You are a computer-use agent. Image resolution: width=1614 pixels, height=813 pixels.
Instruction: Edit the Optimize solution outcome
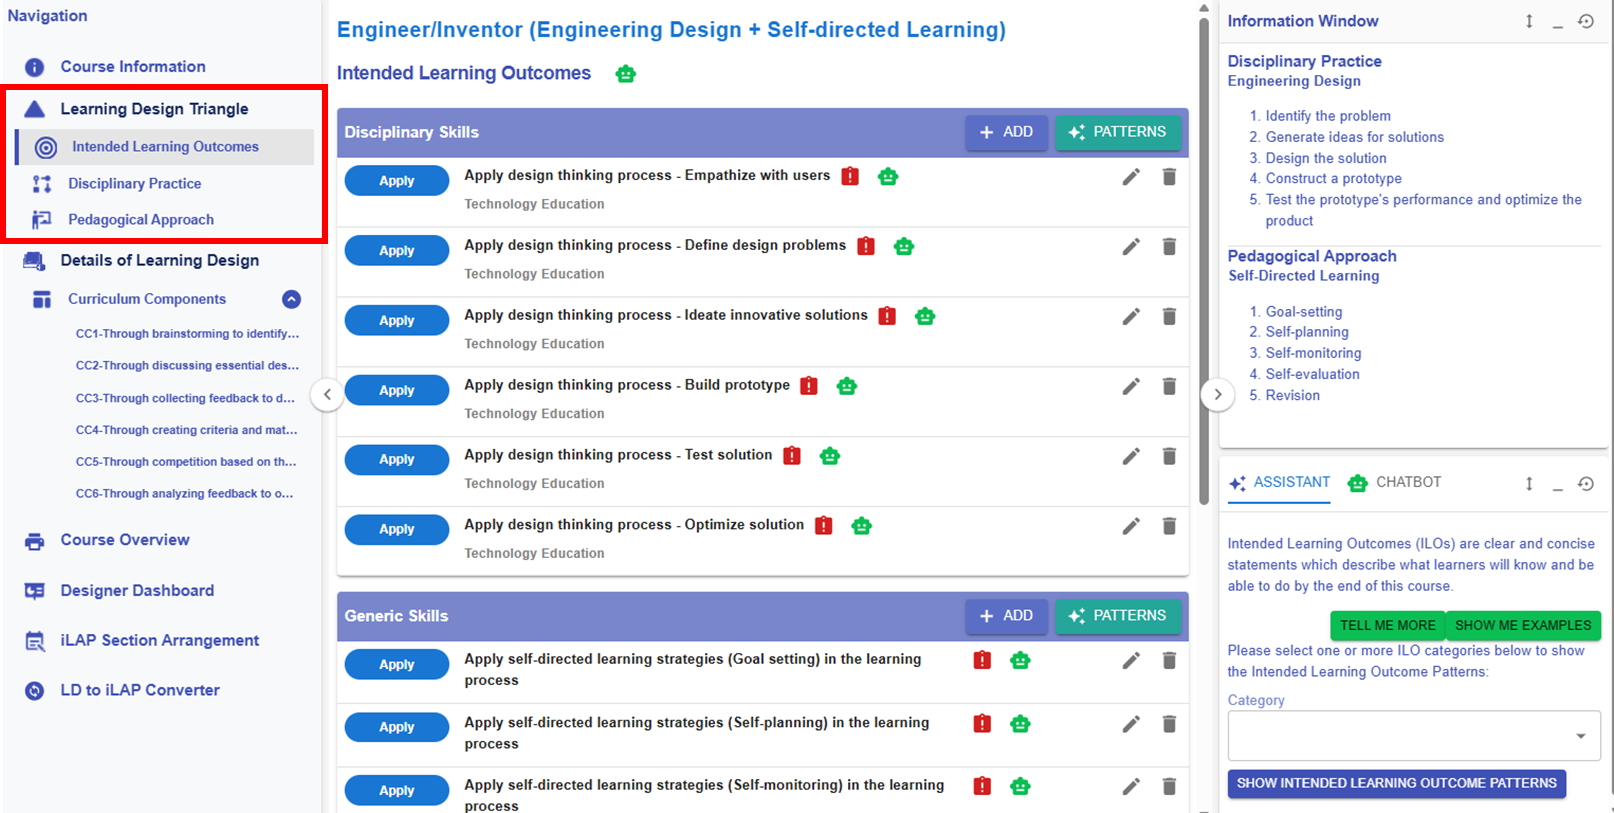(1130, 526)
